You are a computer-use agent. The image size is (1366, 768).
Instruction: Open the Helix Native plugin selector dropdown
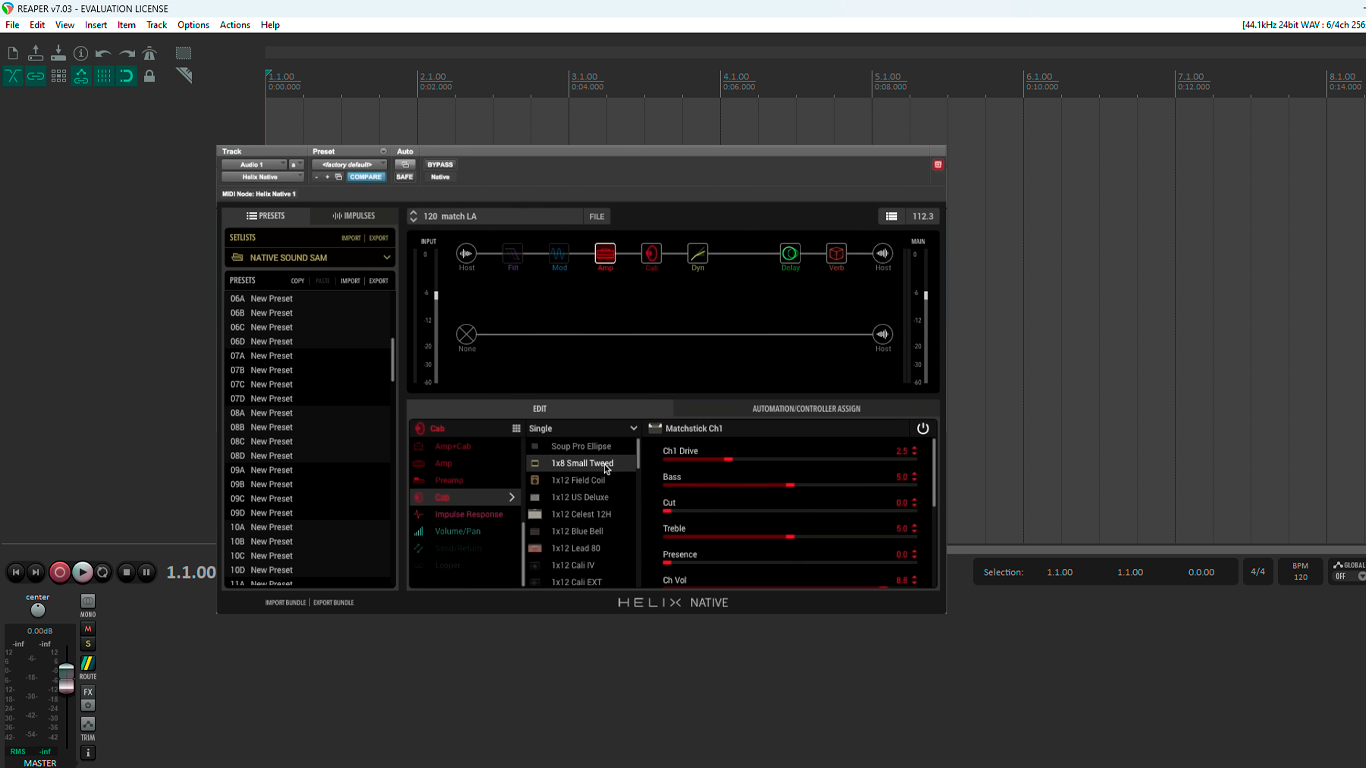[x=262, y=177]
